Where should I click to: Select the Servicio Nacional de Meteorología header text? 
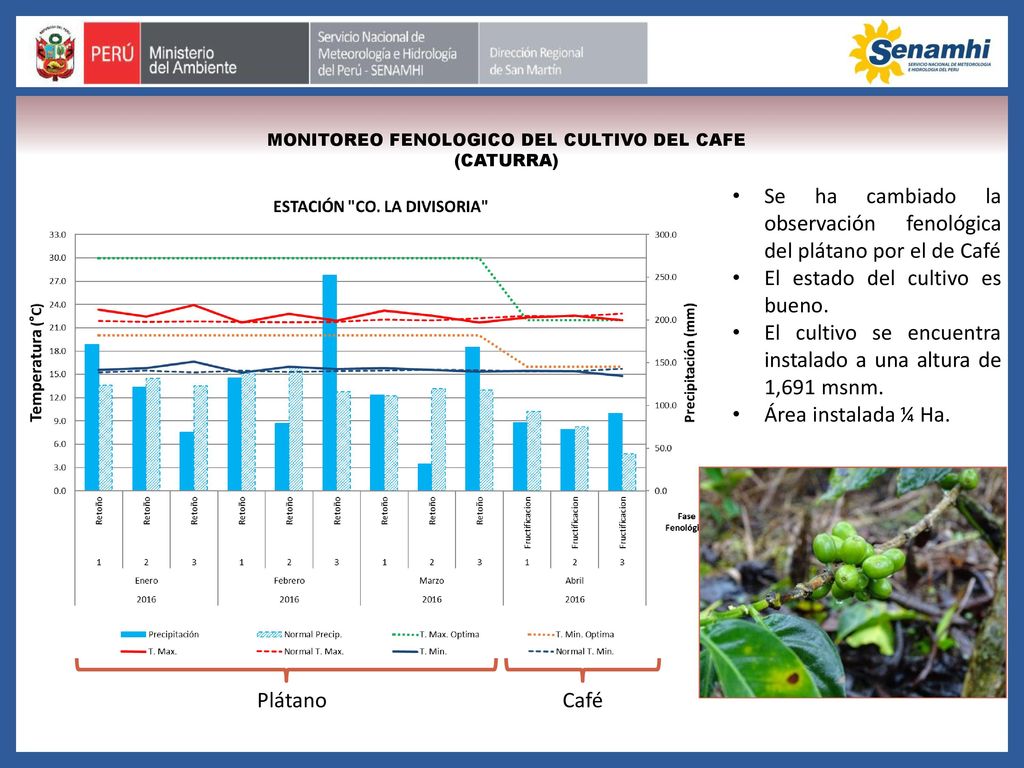387,54
